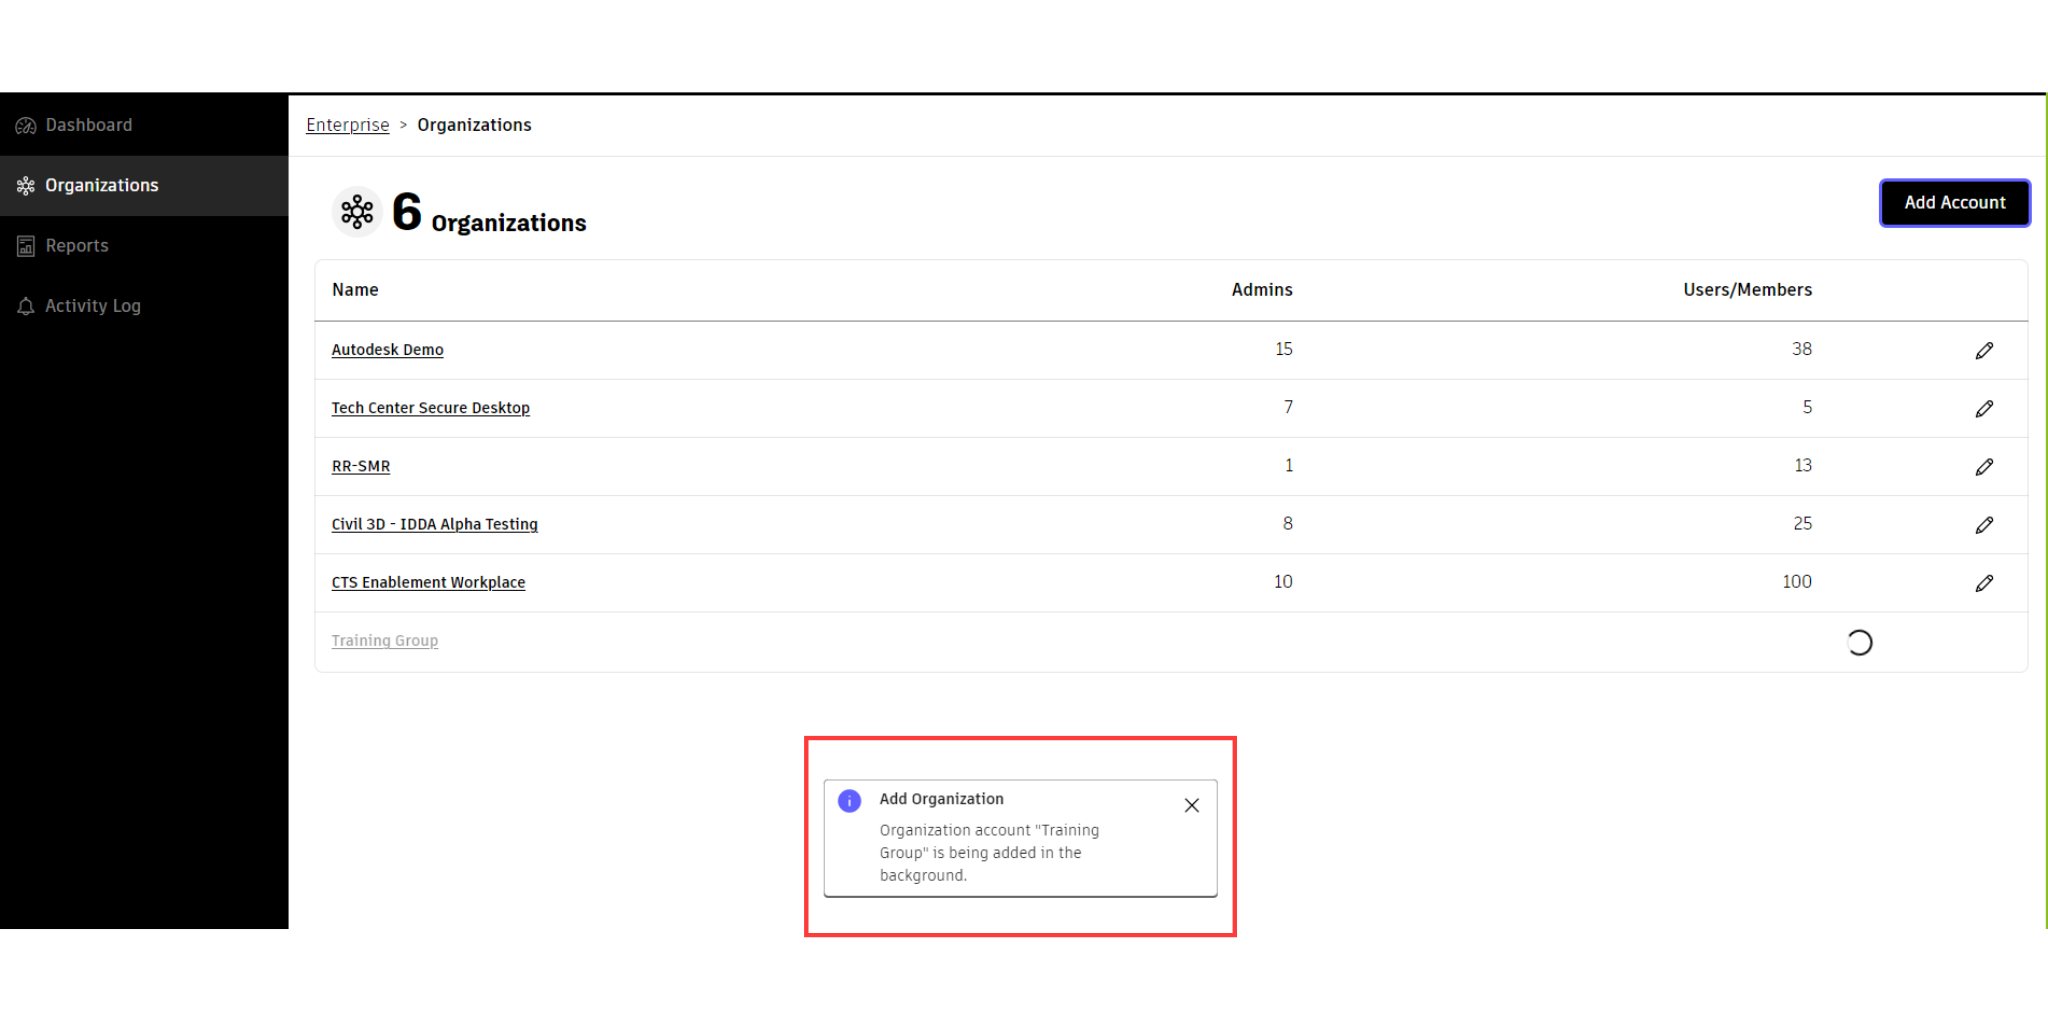The height and width of the screenshot is (1021, 2048).
Task: Click the Dashboard gauge icon in sidebar
Action: [x=26, y=126]
